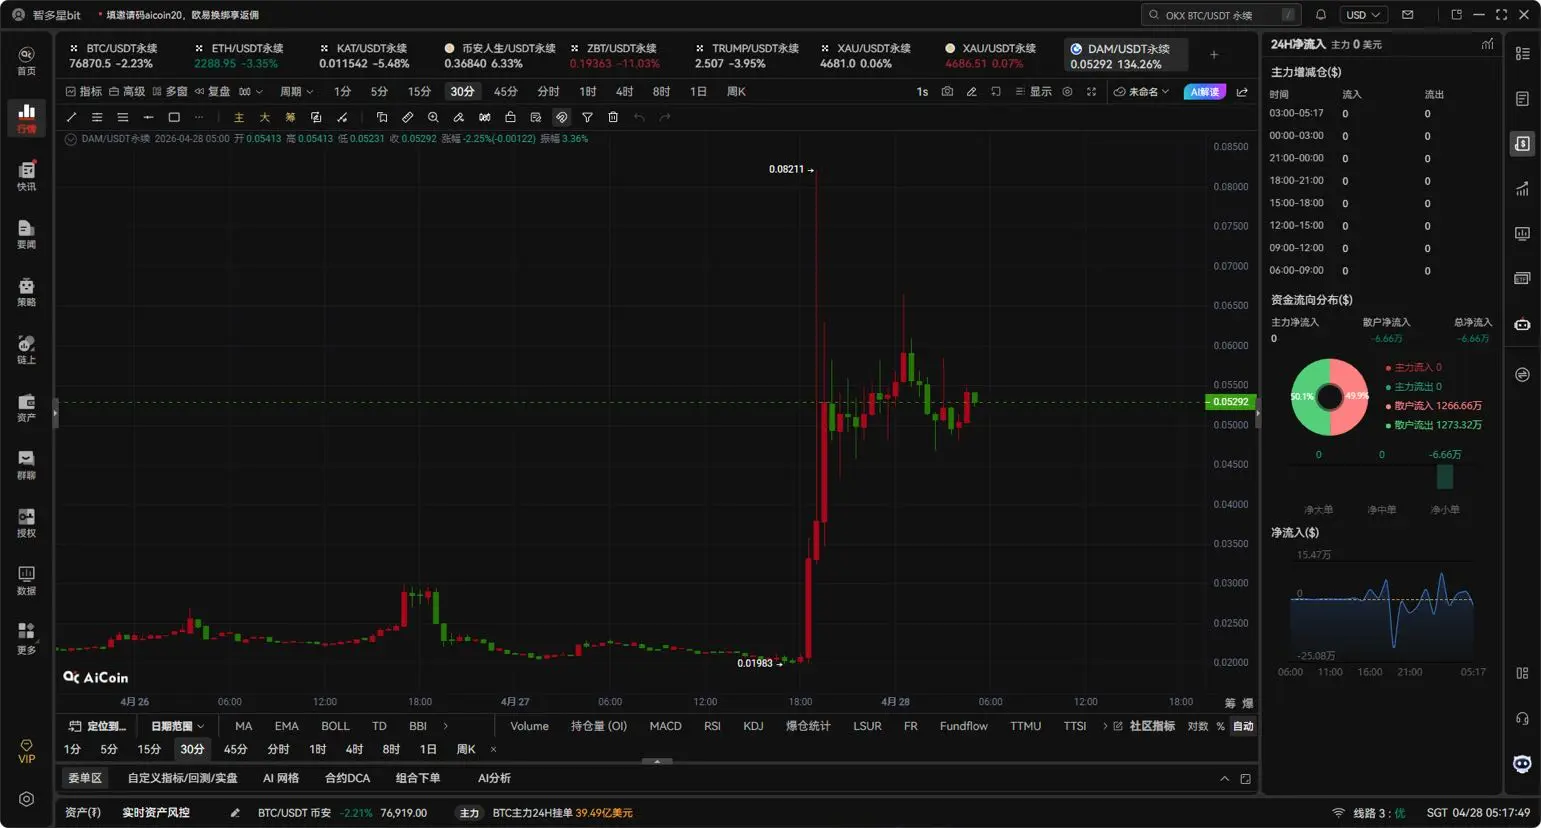
Task: Open the 链上 on-chain sidebar icon
Action: coord(26,349)
